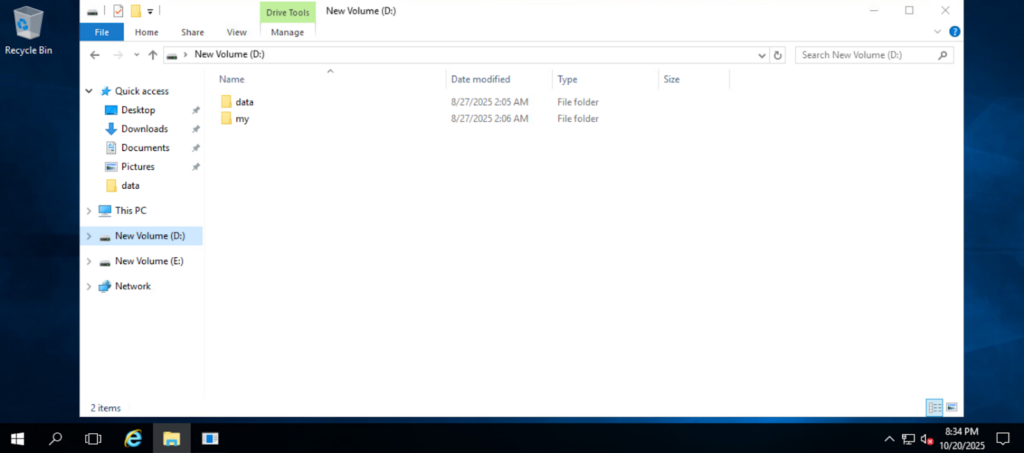Expand the Network tree node
The height and width of the screenshot is (453, 1024).
[89, 287]
